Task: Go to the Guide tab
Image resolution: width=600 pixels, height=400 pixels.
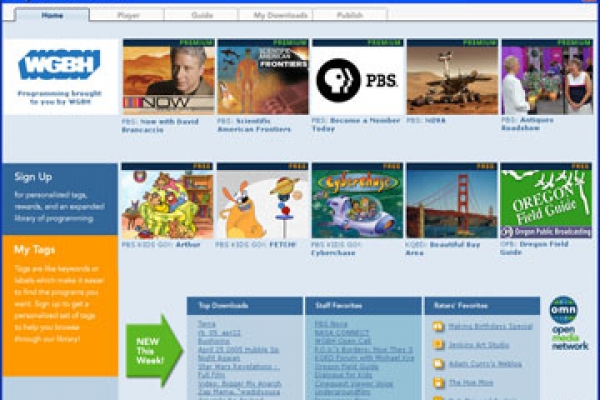Action: 202,15
